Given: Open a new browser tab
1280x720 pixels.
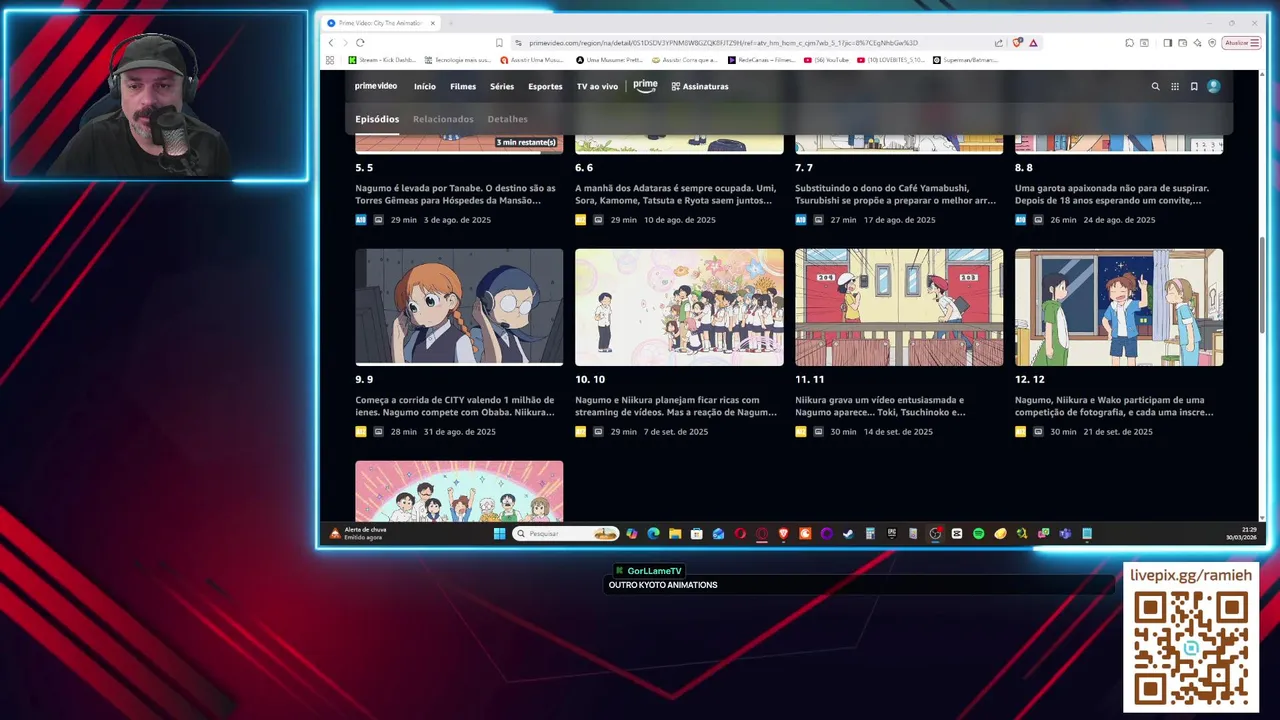Looking at the screenshot, I should tap(450, 23).
